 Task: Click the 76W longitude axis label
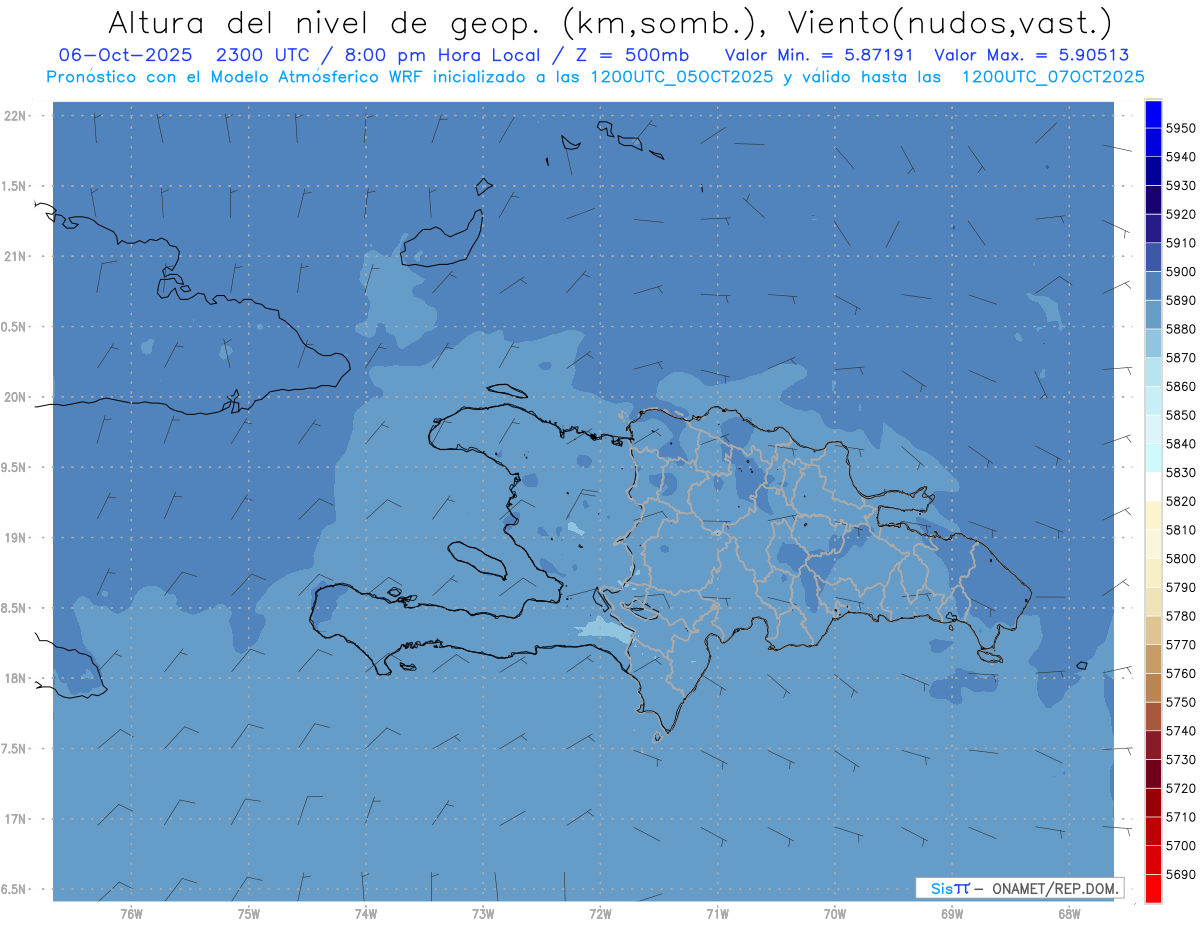[131, 913]
